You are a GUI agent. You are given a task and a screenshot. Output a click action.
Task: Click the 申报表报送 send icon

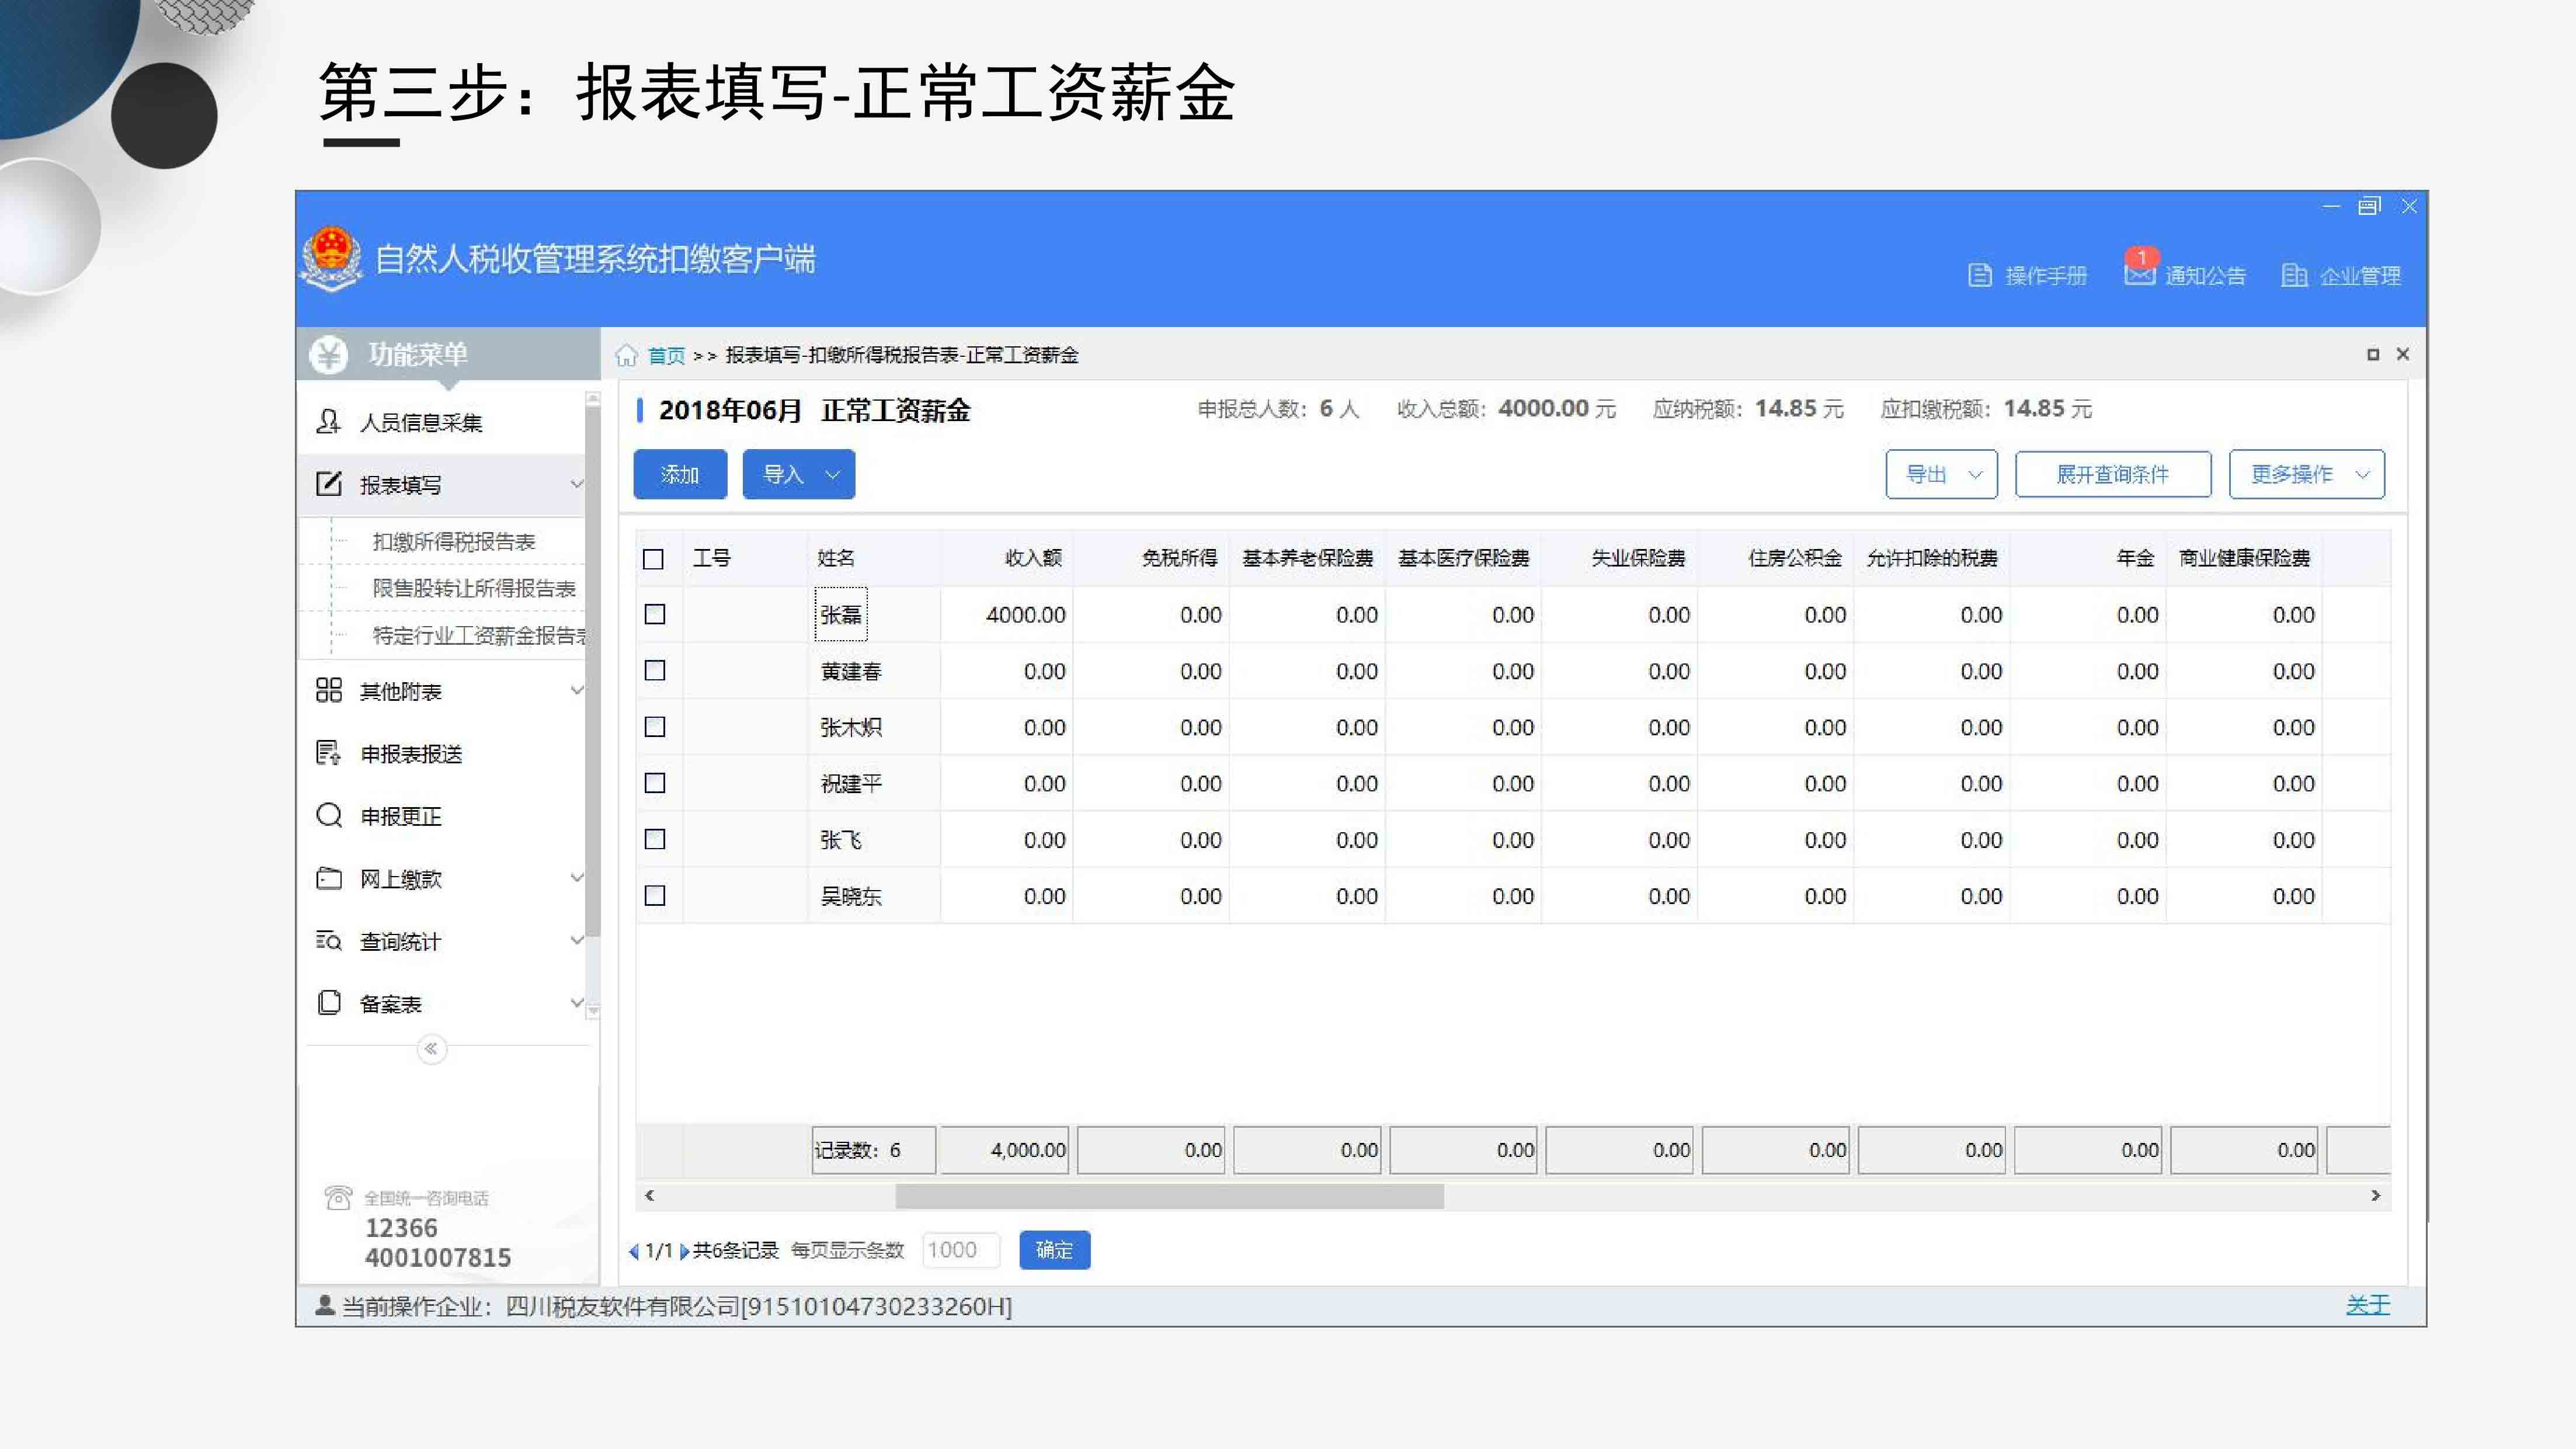[x=328, y=753]
